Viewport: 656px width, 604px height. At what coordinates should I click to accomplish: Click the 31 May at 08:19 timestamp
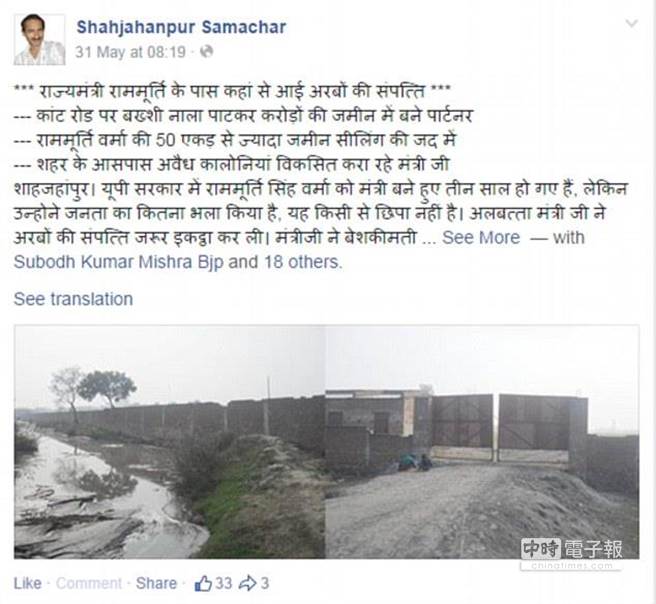130,52
